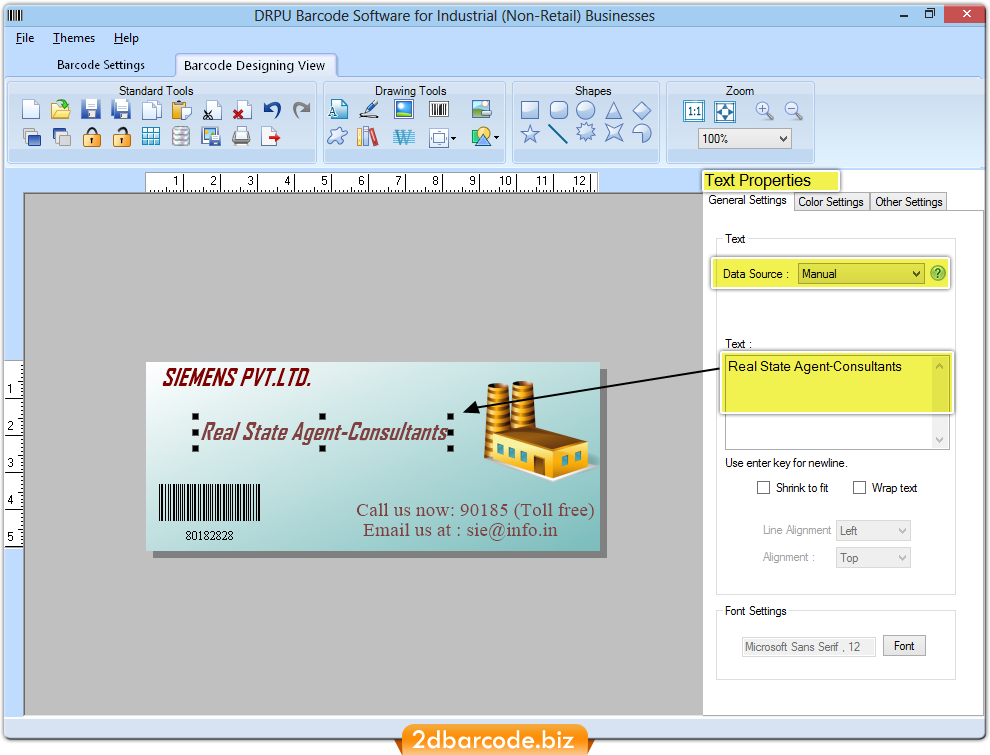The image size is (990, 755).
Task: Draw a four-point star shape
Action: tap(614, 133)
